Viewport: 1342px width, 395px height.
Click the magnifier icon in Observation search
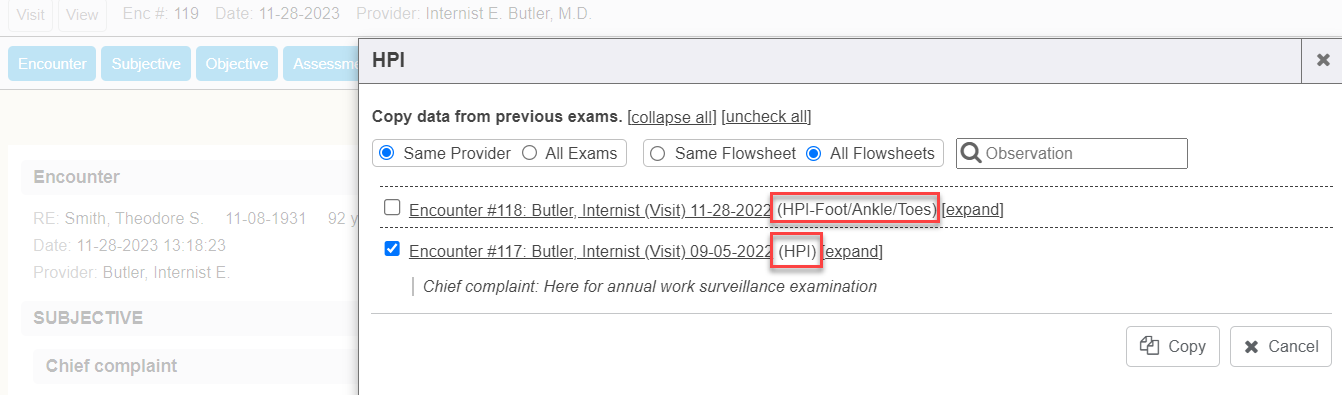970,153
